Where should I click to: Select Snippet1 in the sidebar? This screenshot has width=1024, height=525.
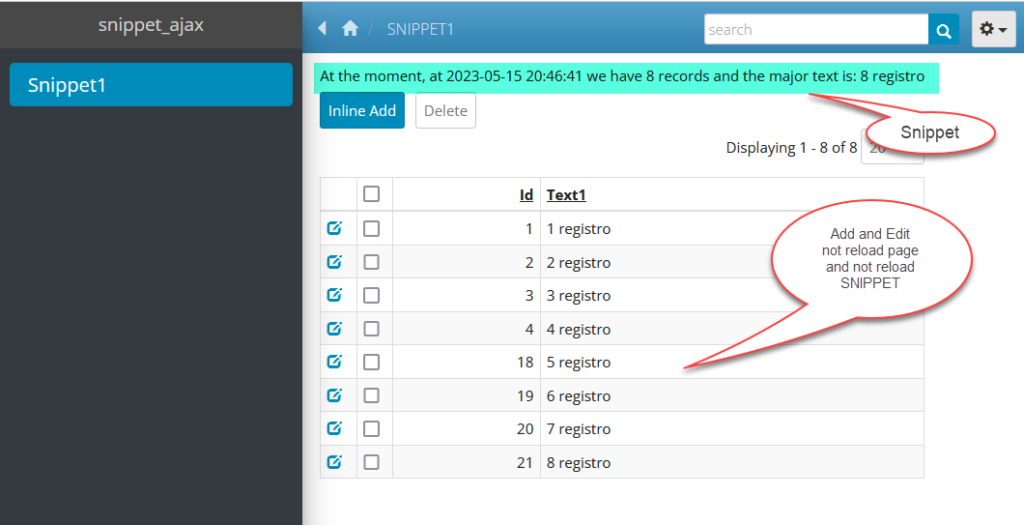coord(151,85)
